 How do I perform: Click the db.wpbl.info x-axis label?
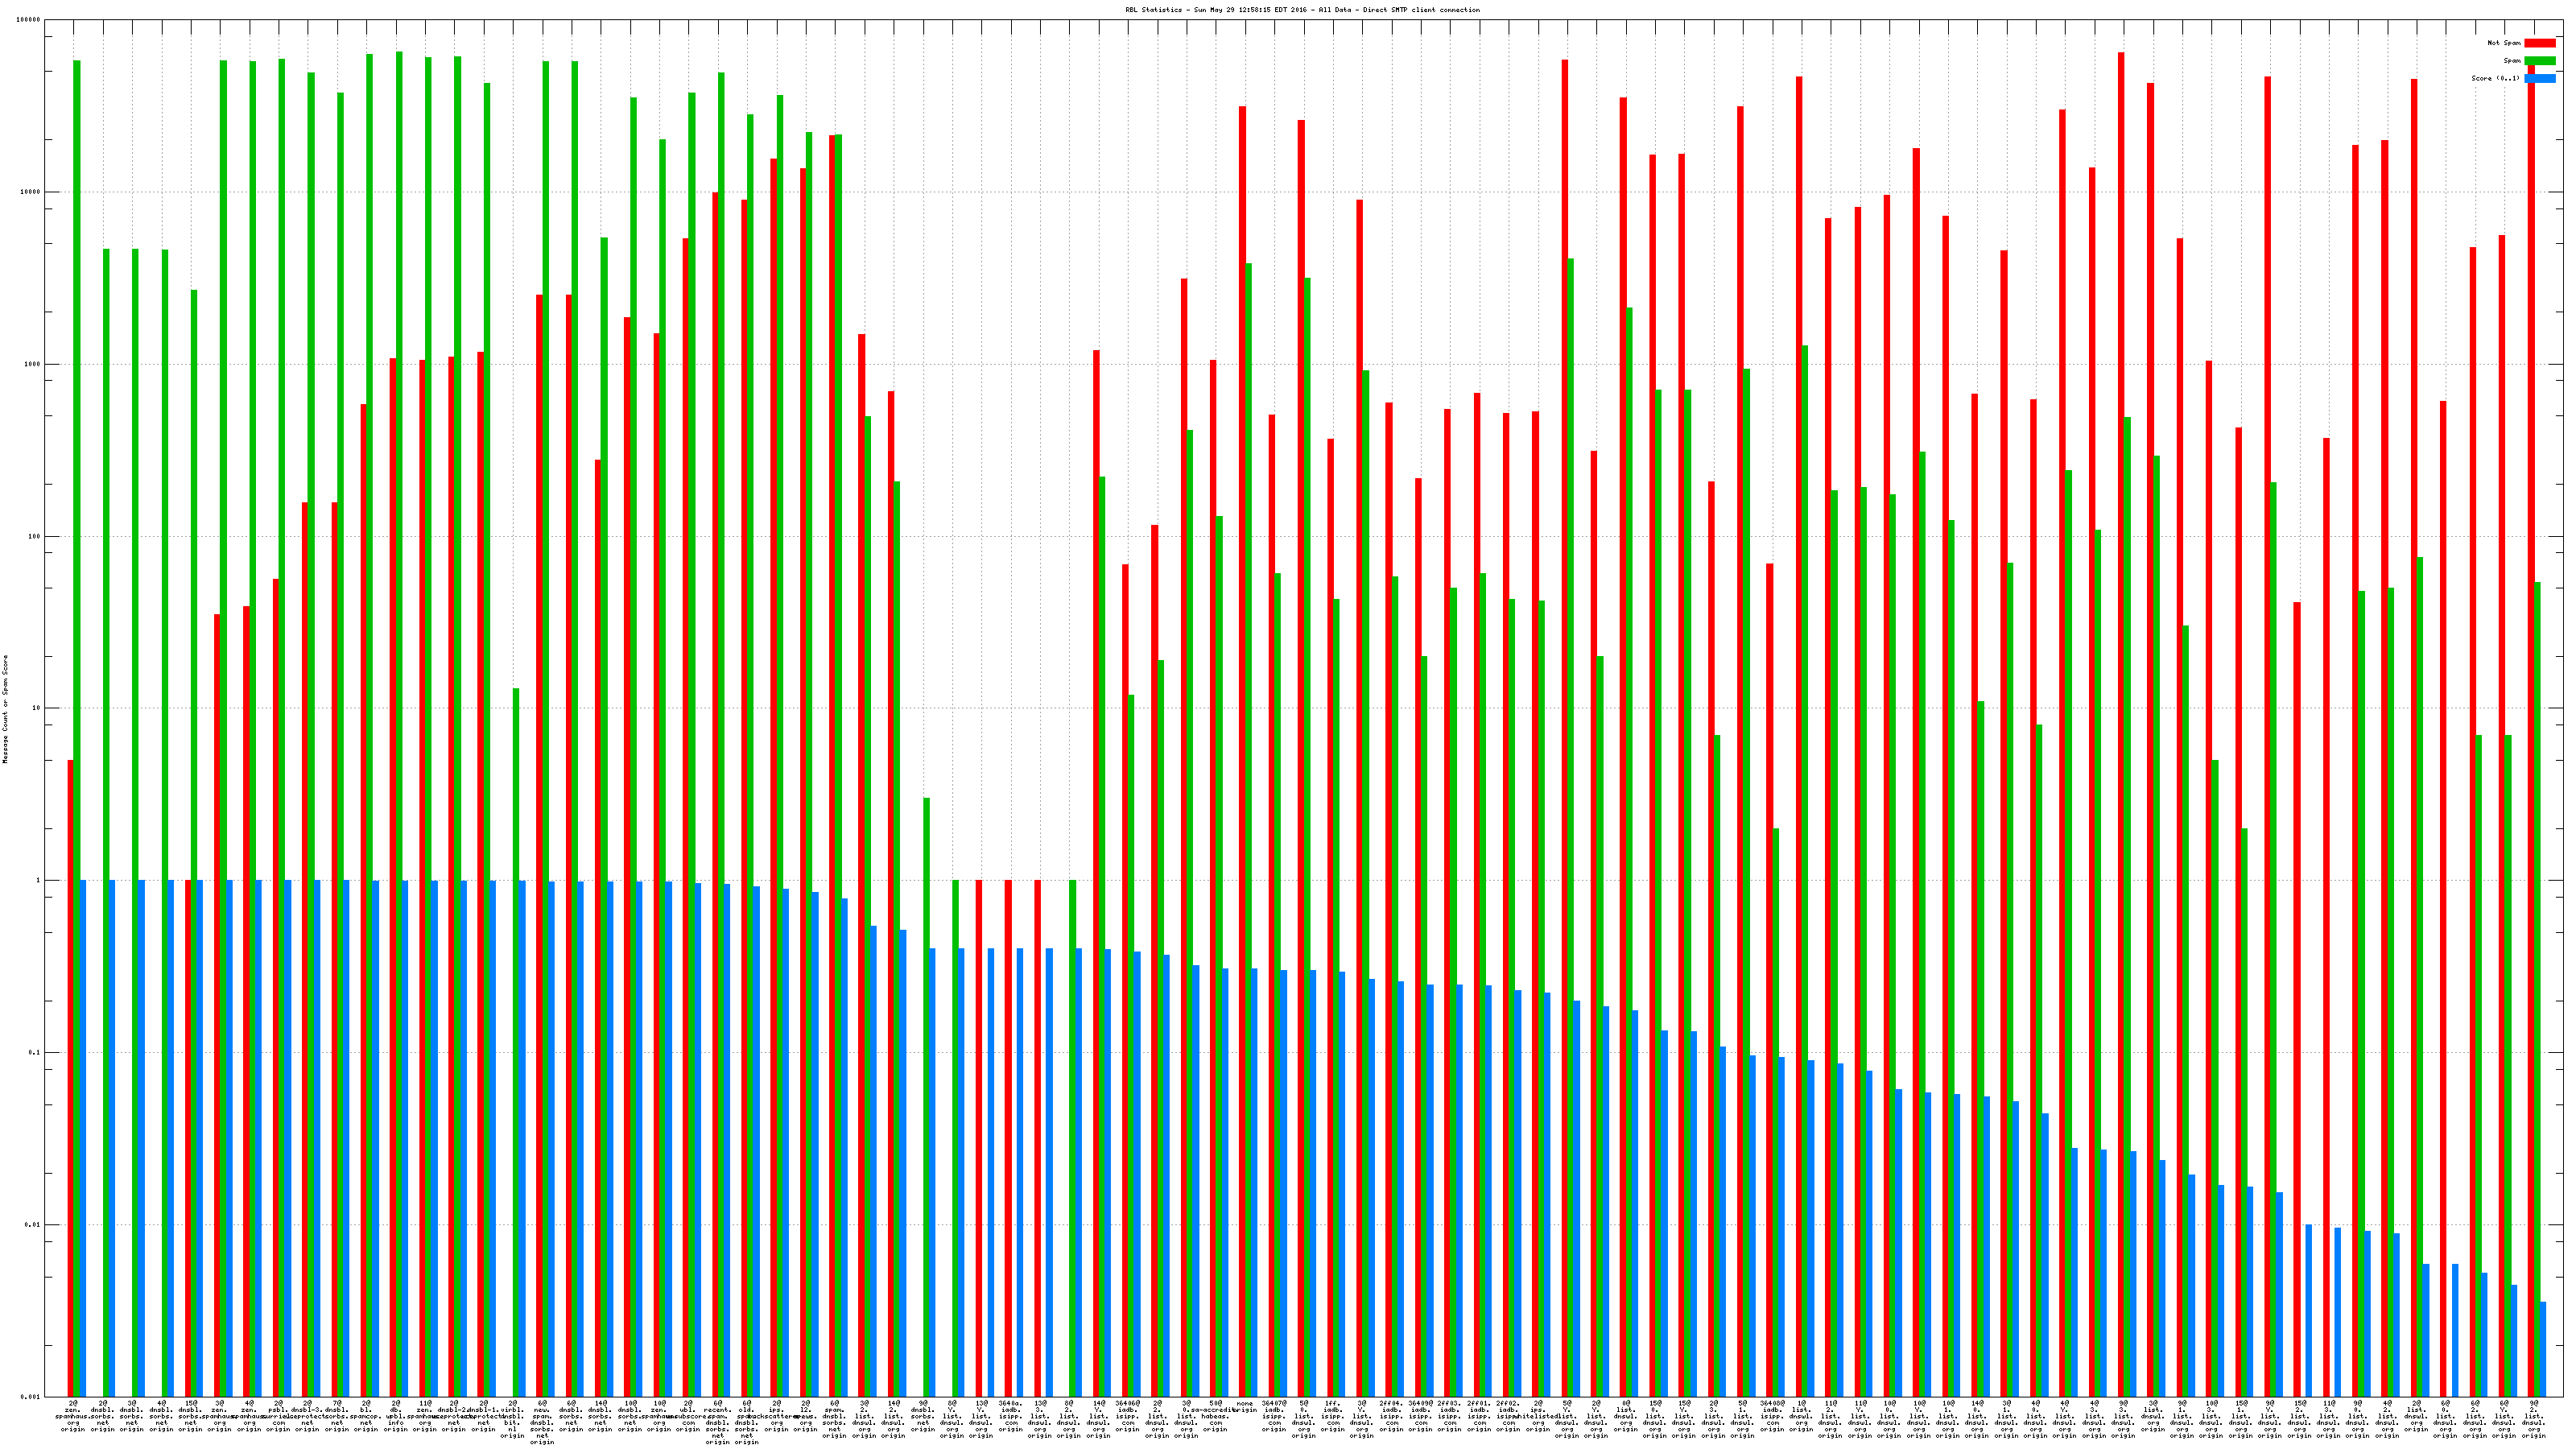(x=395, y=1415)
